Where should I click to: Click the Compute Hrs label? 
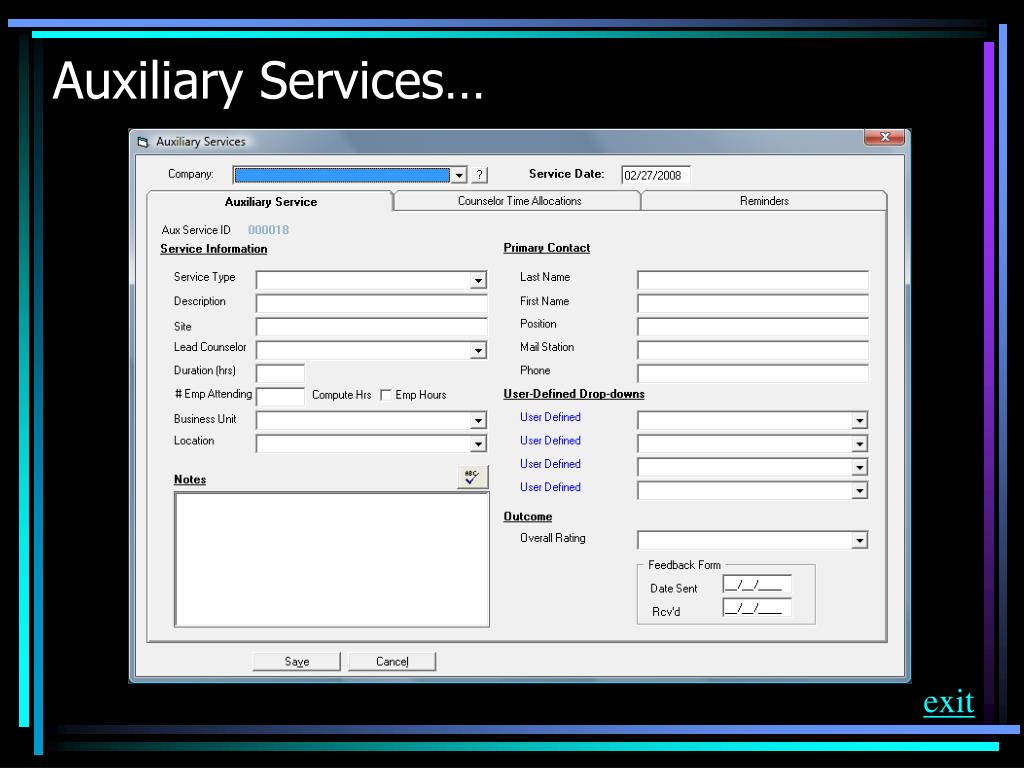pos(342,395)
